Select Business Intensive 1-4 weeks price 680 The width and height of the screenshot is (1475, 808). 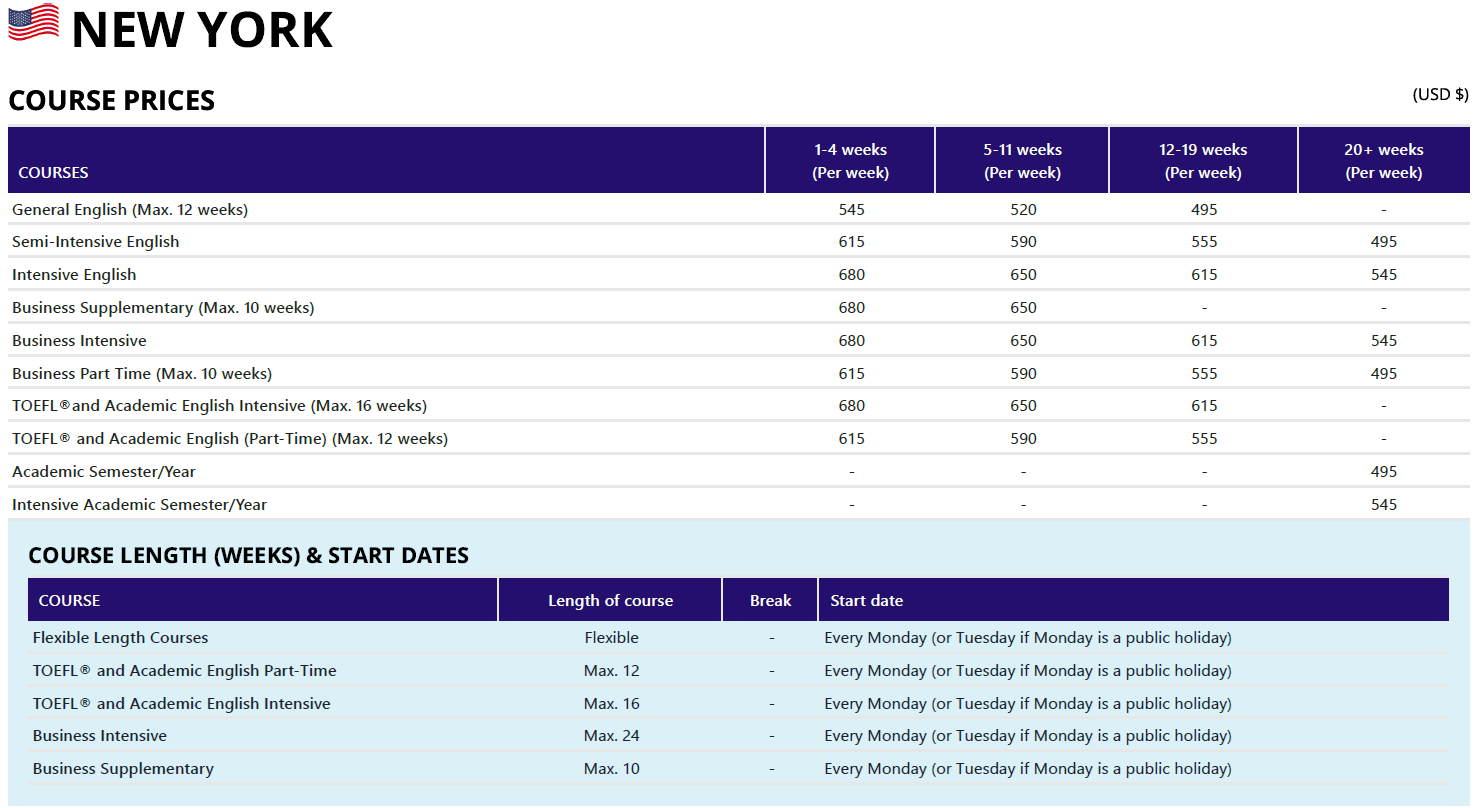[852, 340]
